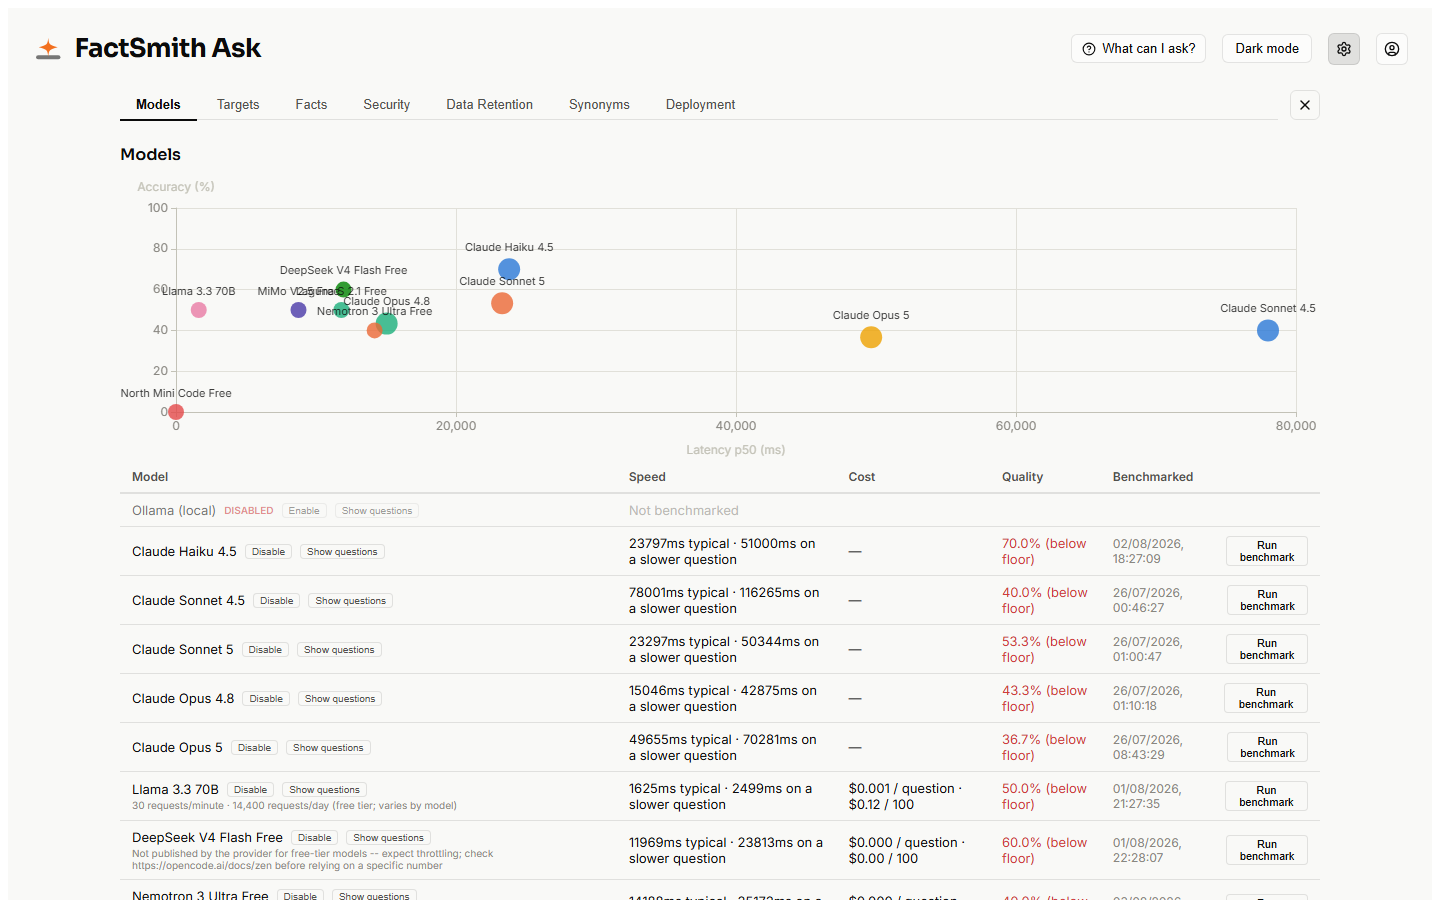Show questions for Claude Sonnet 4.5
This screenshot has height=900, width=1440.
pyautogui.click(x=351, y=601)
